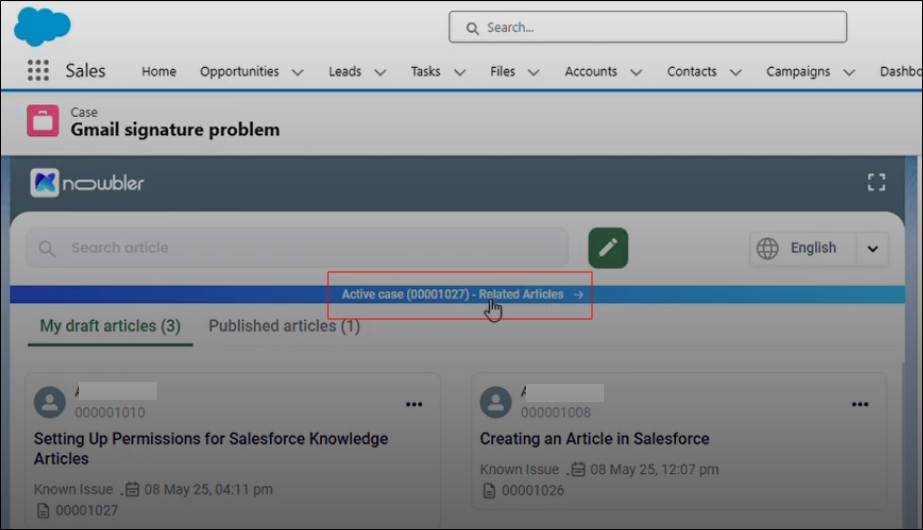Open the Opportunities tab
This screenshot has width=923, height=530.
(x=239, y=71)
